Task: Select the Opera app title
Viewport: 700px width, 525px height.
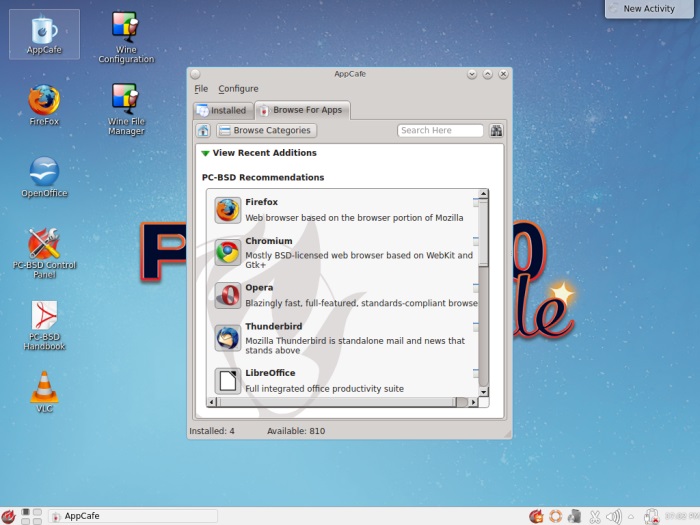Action: 259,288
